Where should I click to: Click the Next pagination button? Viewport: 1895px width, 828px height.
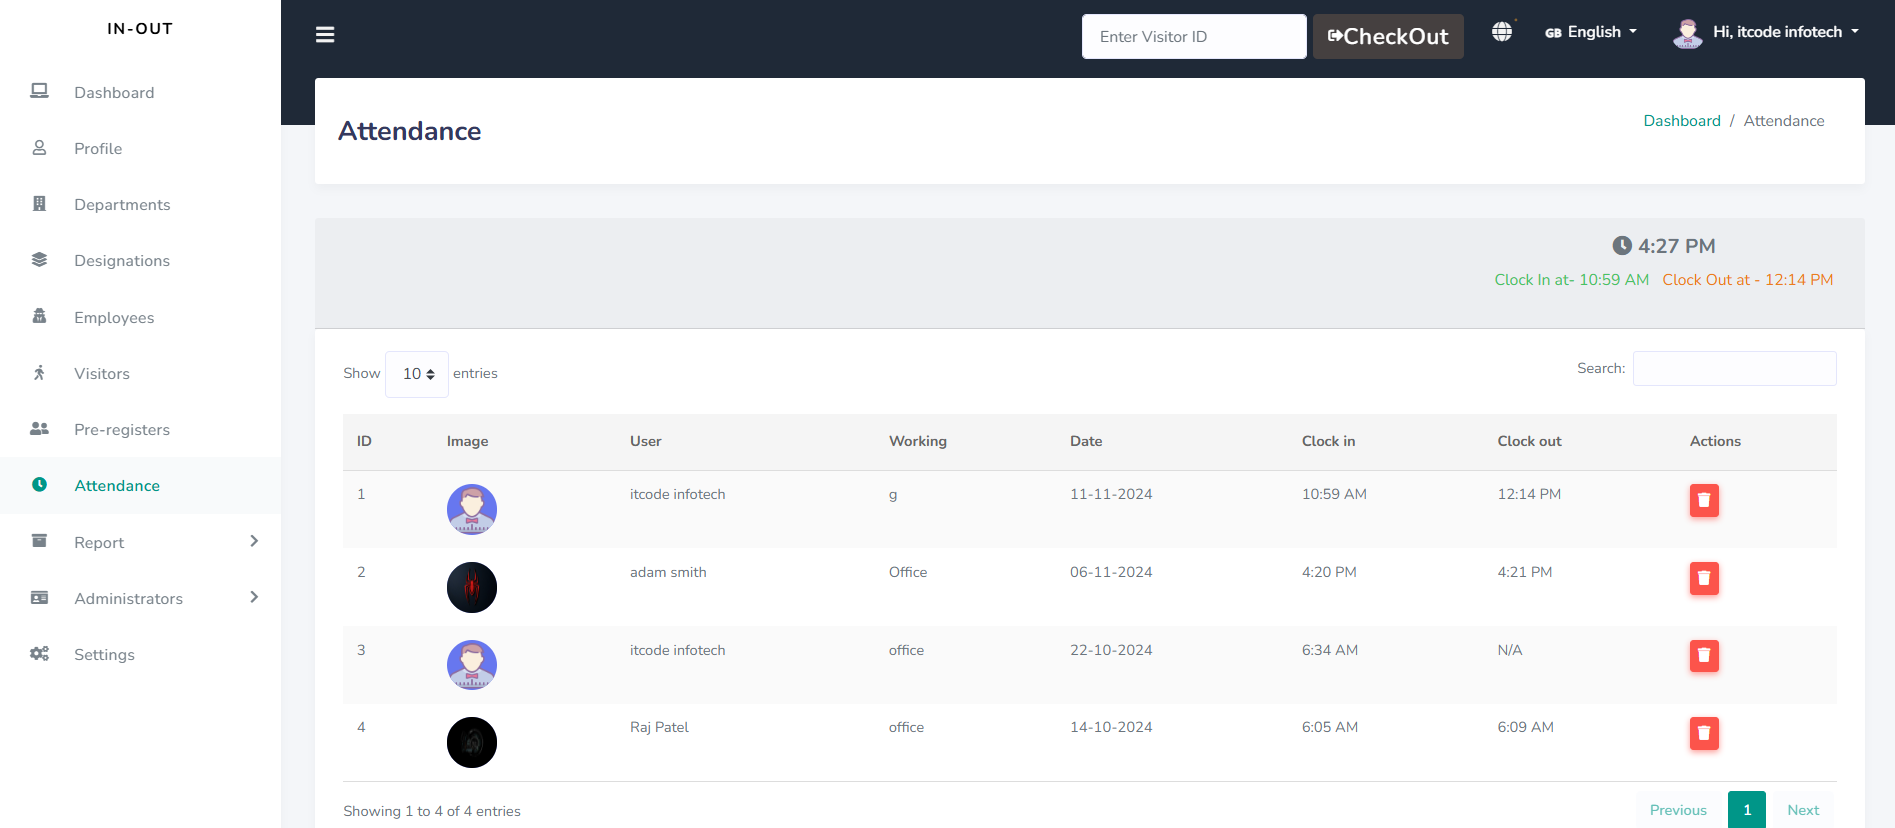tap(1803, 810)
